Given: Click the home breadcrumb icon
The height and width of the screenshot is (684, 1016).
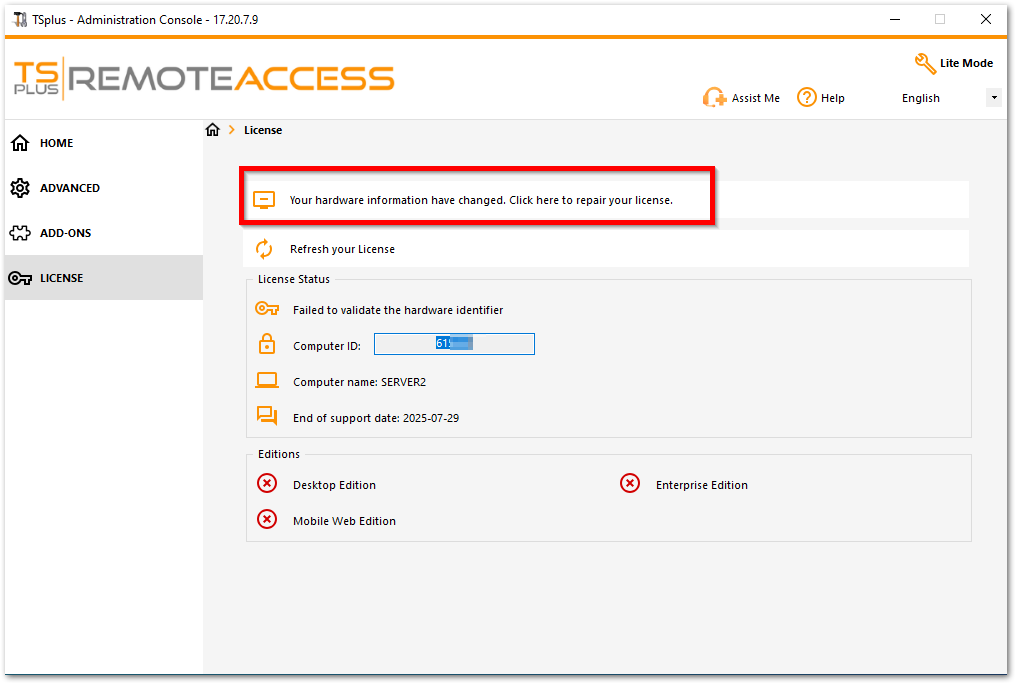Looking at the screenshot, I should coord(212,130).
